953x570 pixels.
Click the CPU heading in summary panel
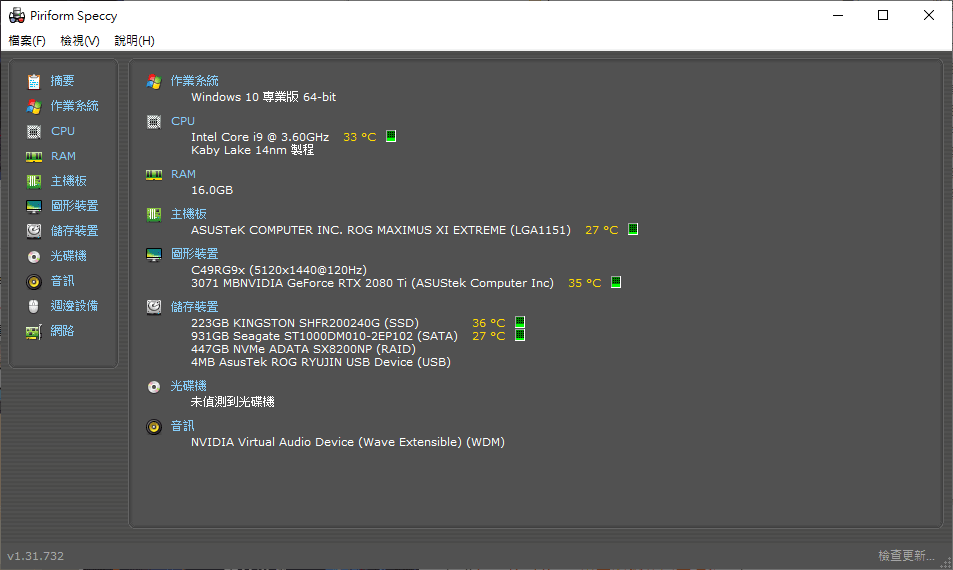[183, 121]
